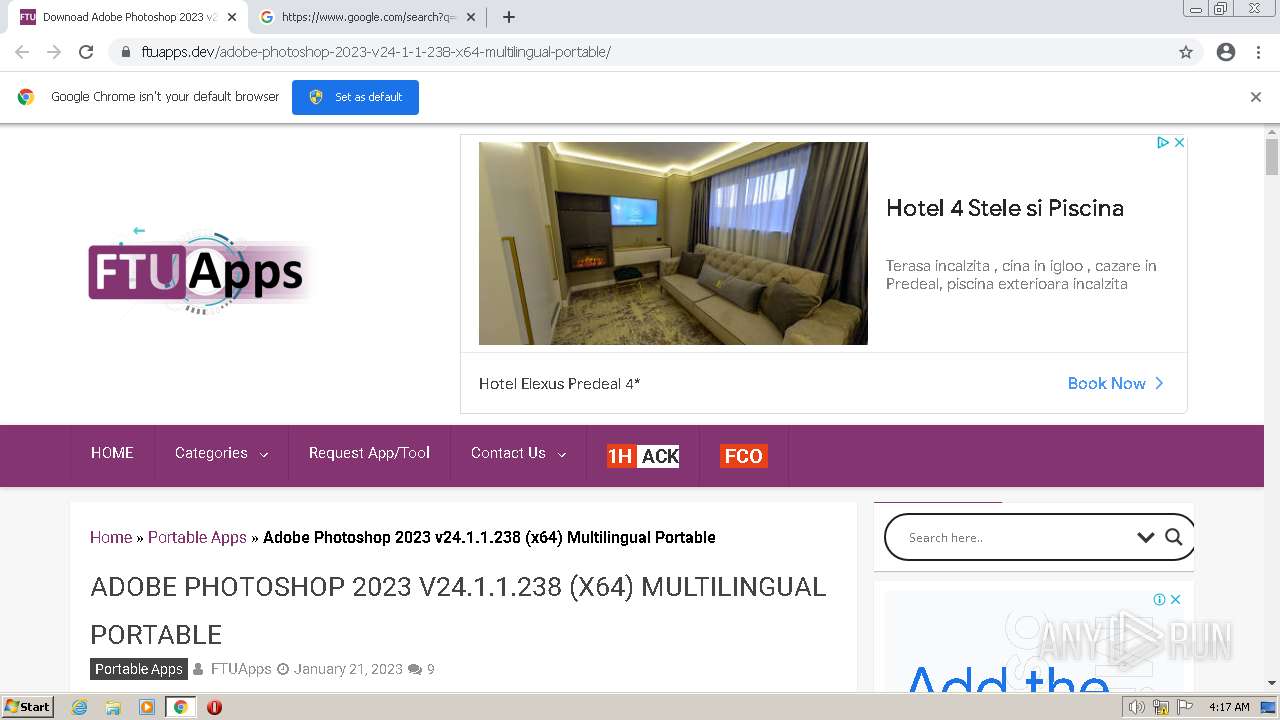Open the Chrome profile avatar icon
The image size is (1280, 720).
pyautogui.click(x=1226, y=52)
